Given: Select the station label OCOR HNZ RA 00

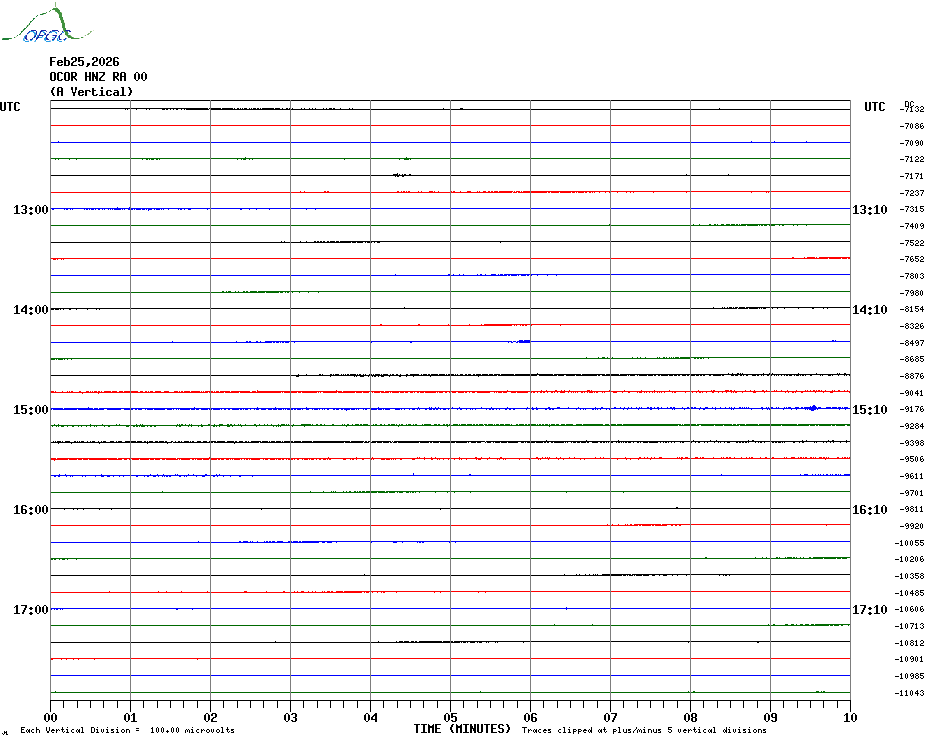Looking at the screenshot, I should (x=98, y=77).
